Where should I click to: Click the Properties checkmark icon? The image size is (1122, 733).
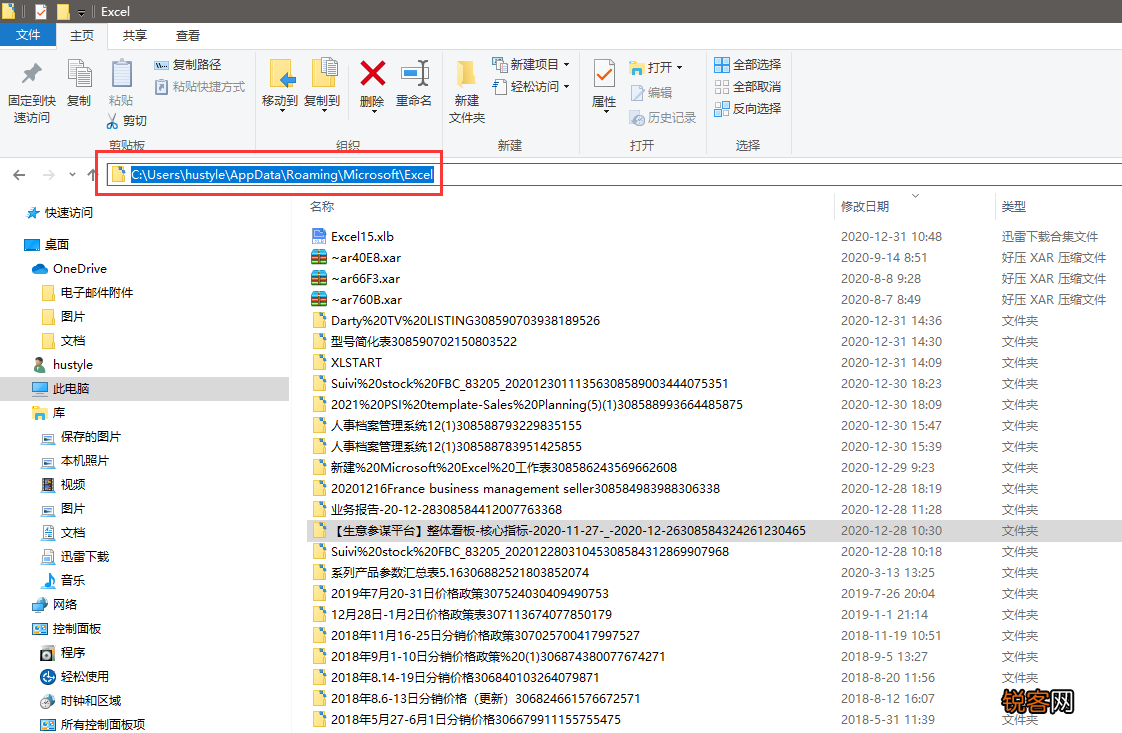pyautogui.click(x=604, y=74)
